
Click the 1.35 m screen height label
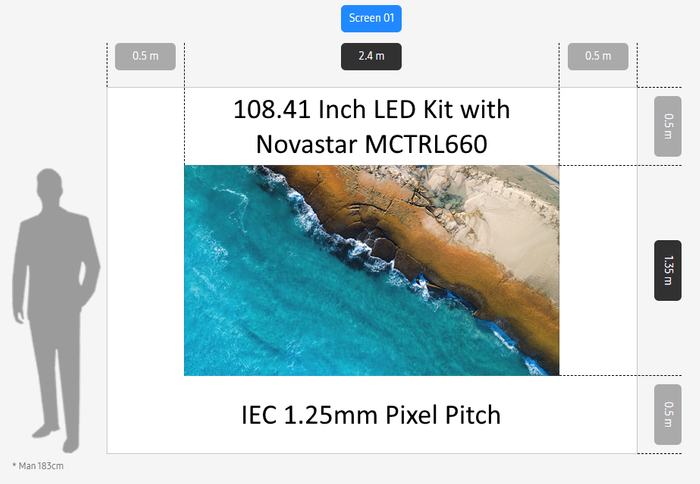667,270
